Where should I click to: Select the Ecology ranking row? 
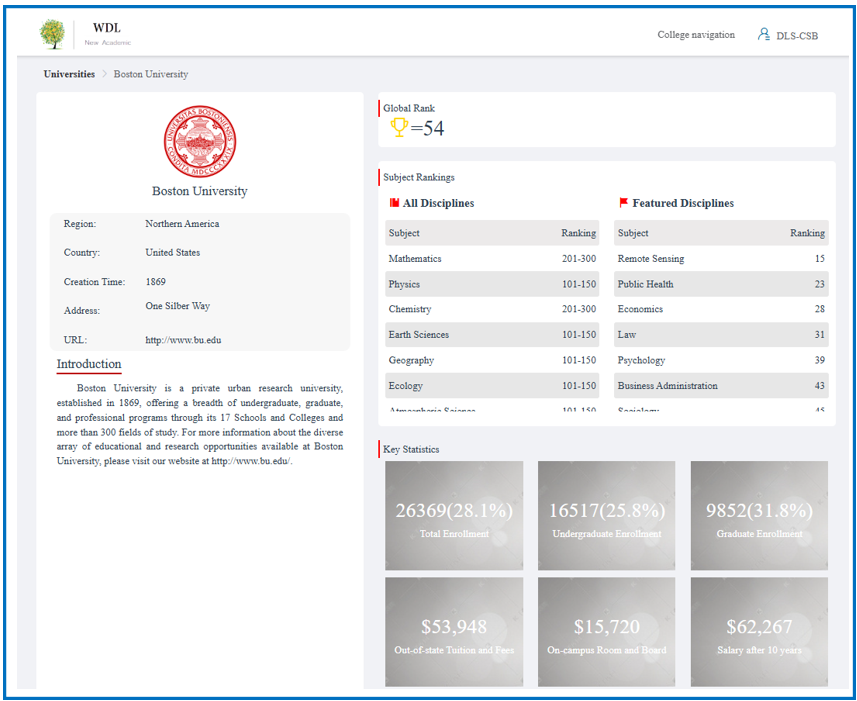pos(492,386)
